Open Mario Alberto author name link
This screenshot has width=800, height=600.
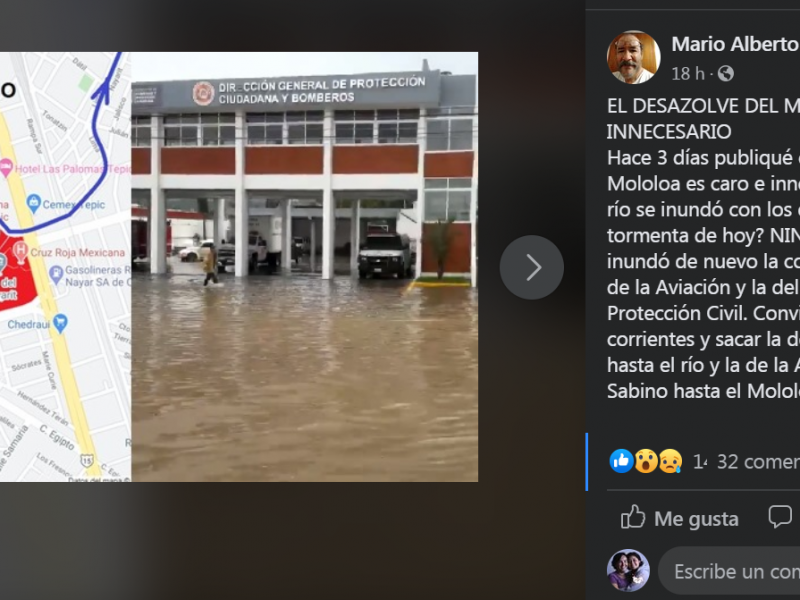pos(735,44)
